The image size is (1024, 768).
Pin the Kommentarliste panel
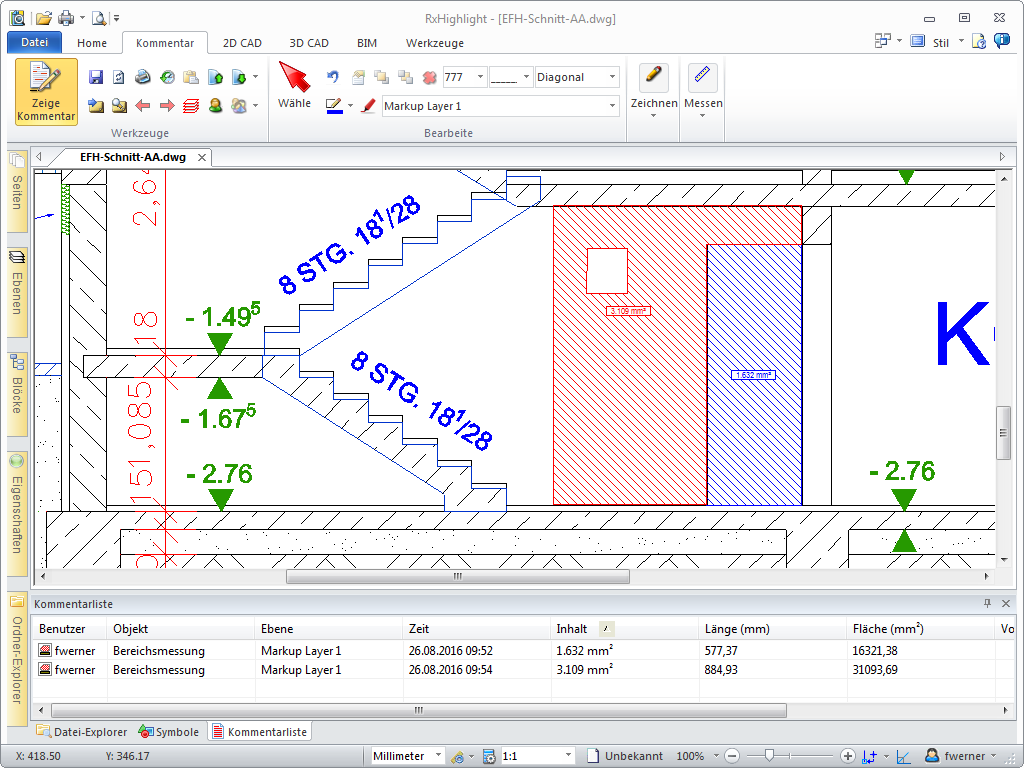pos(988,604)
